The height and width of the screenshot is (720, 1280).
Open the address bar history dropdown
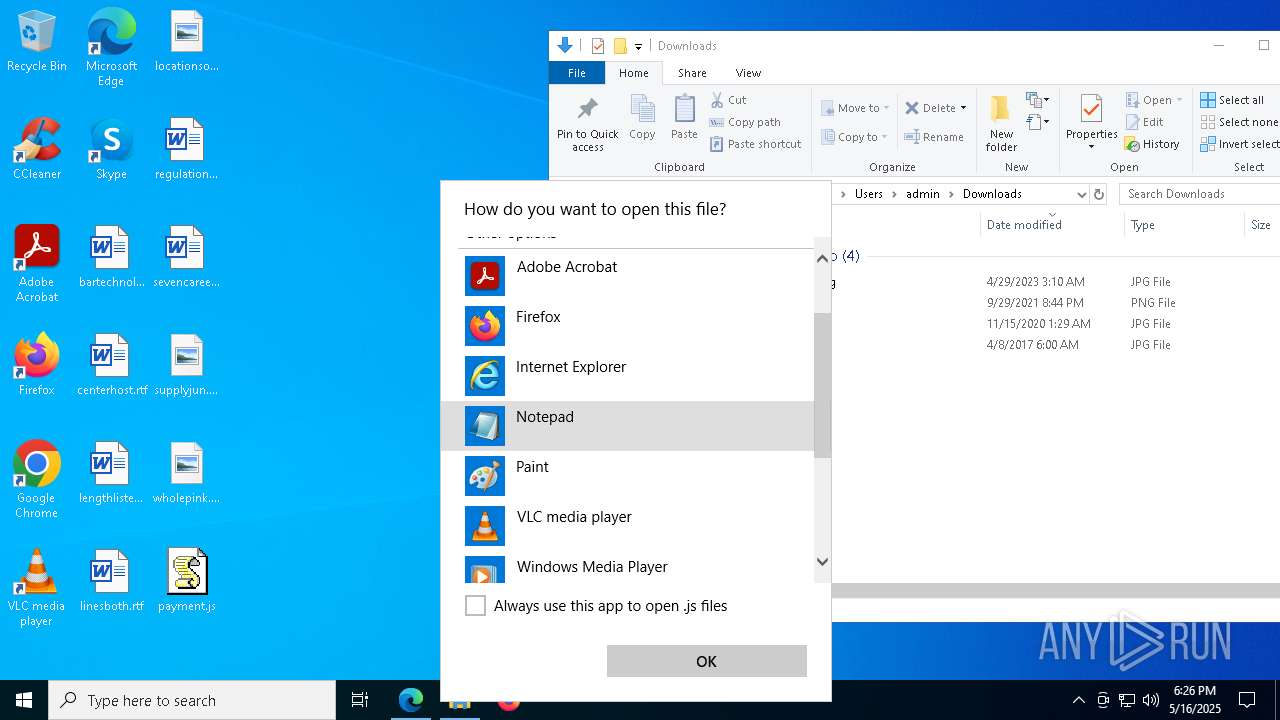click(x=1081, y=194)
